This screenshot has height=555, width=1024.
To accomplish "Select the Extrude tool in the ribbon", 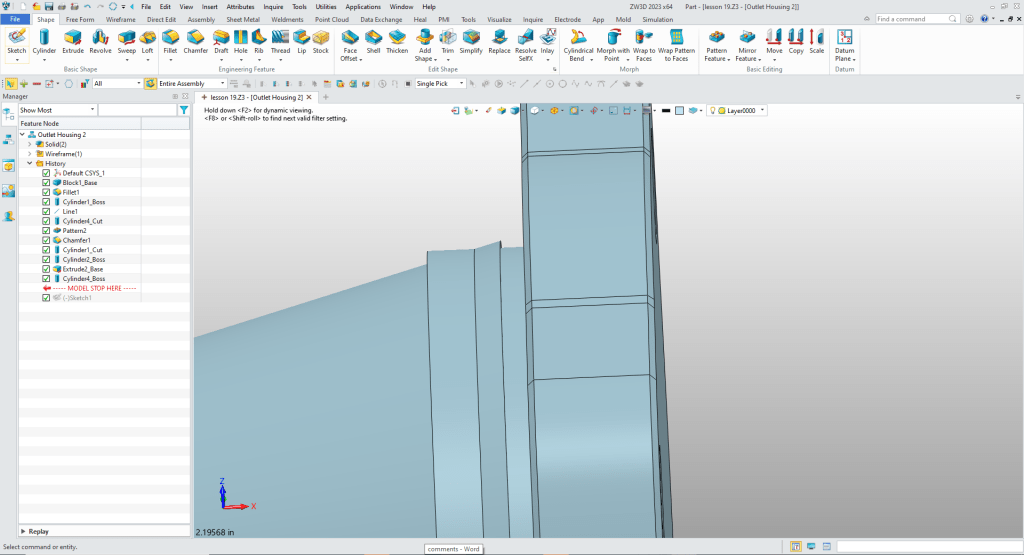I will [x=73, y=41].
